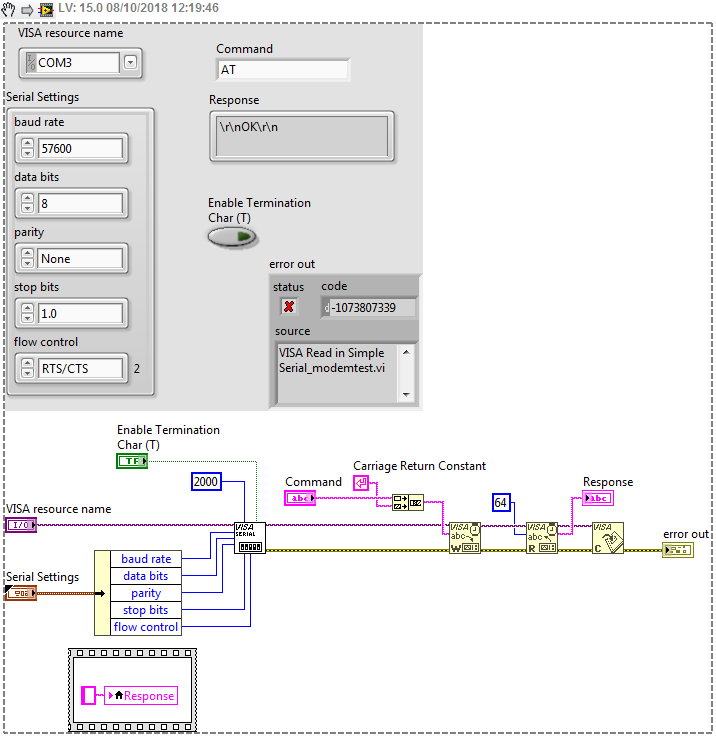Select data bits in the unbundle node
This screenshot has height=737, width=716.
146,576
